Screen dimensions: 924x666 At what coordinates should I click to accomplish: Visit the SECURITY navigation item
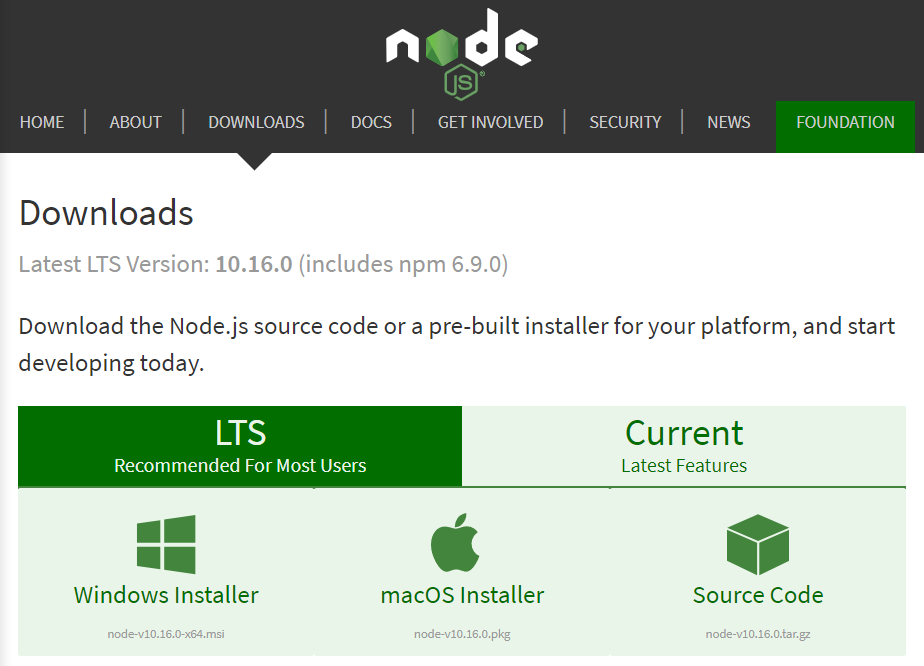pos(625,122)
